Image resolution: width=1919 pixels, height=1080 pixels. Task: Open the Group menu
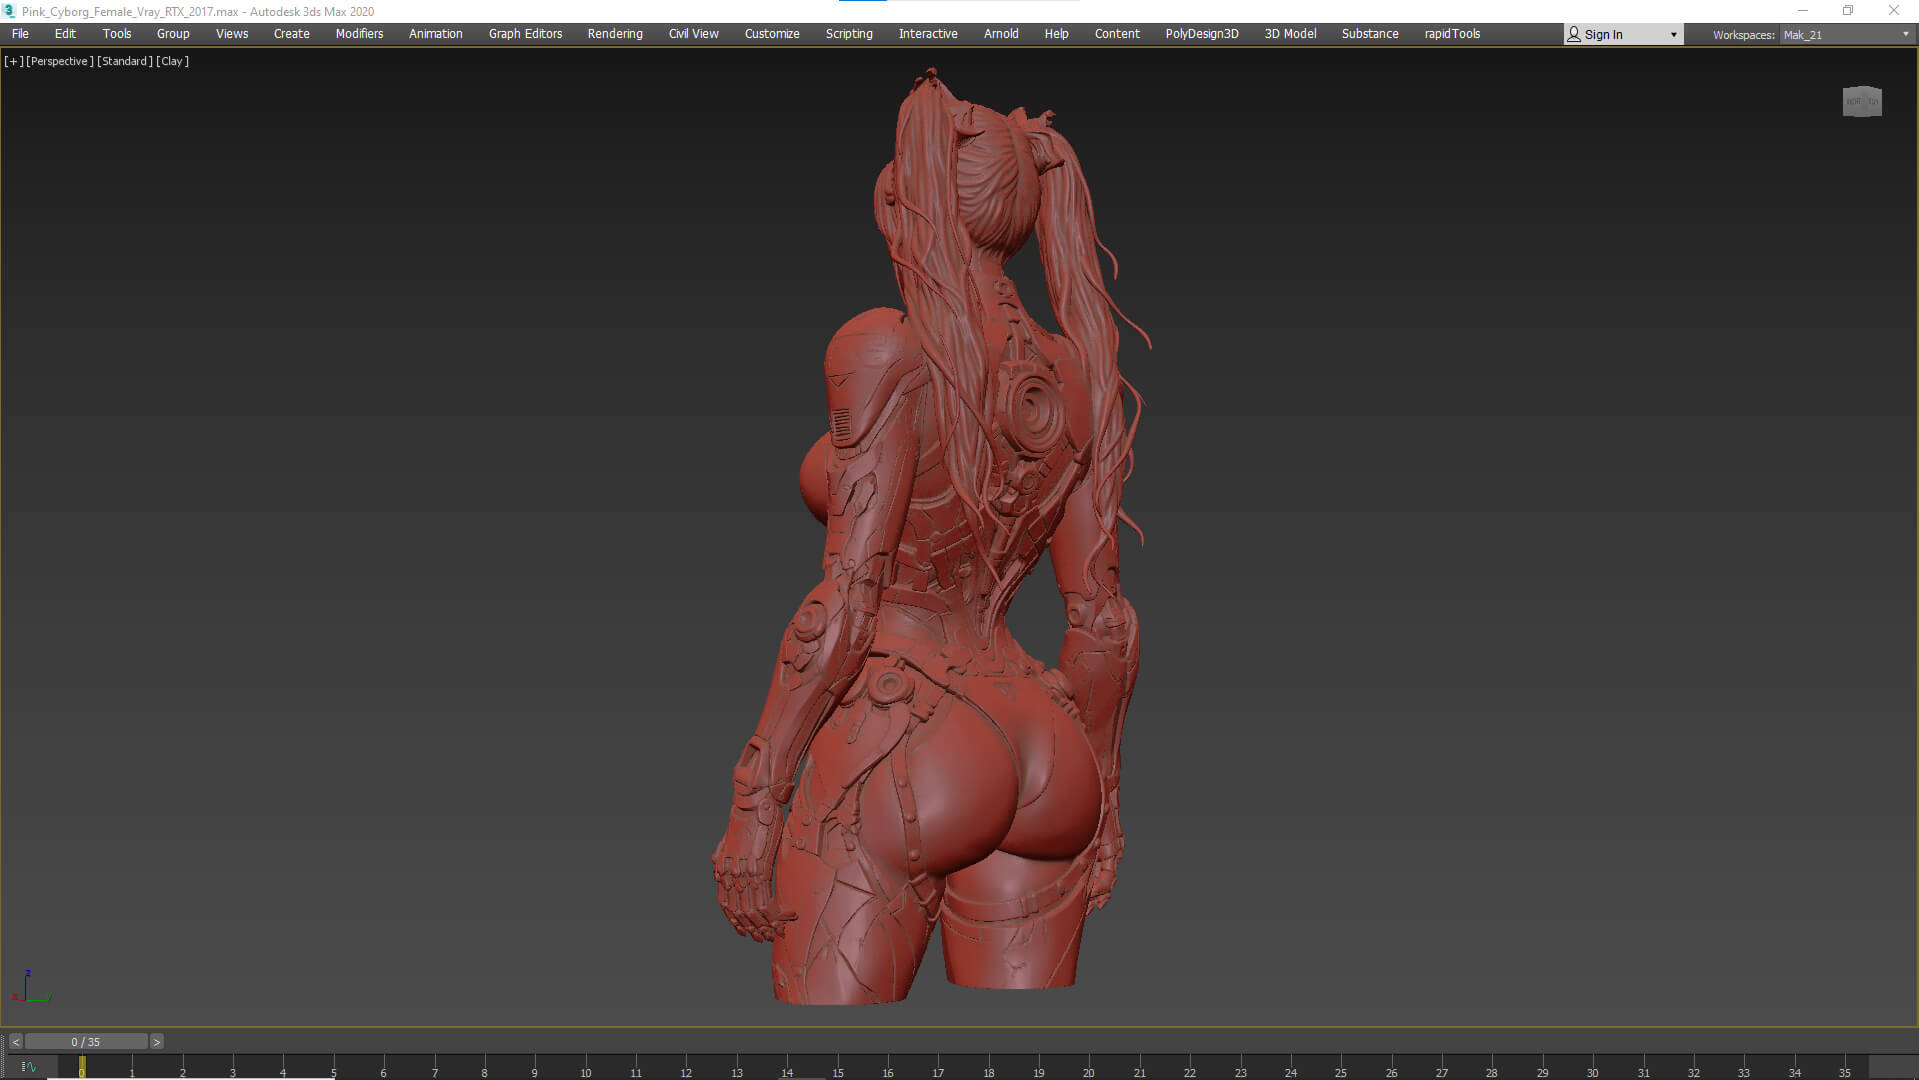(x=173, y=34)
